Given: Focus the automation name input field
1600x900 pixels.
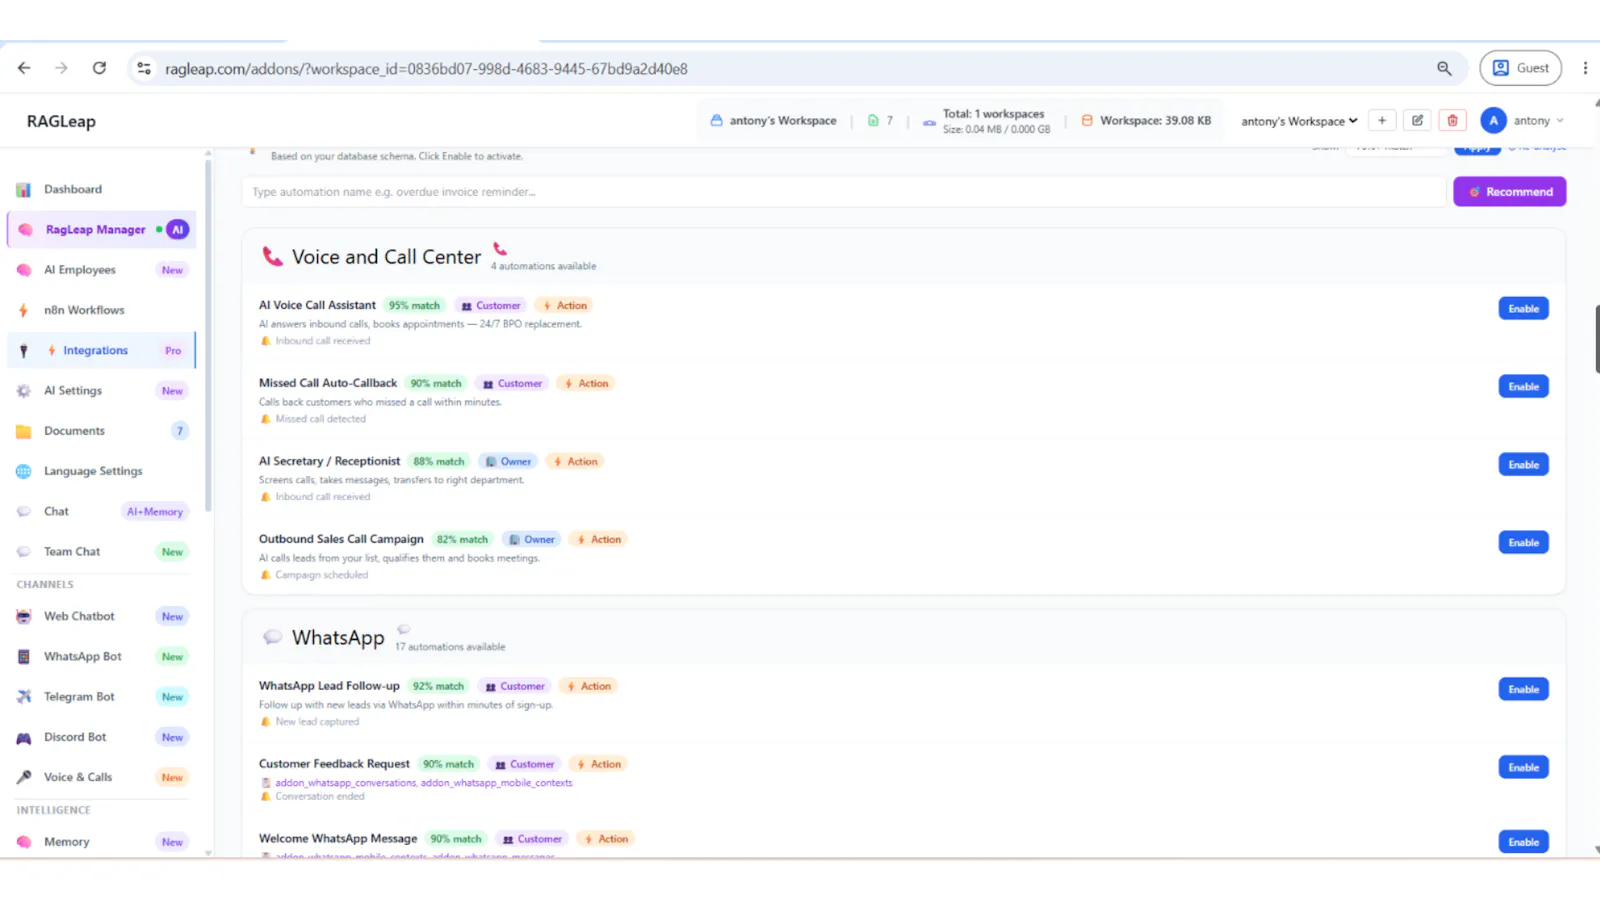Looking at the screenshot, I should point(844,192).
